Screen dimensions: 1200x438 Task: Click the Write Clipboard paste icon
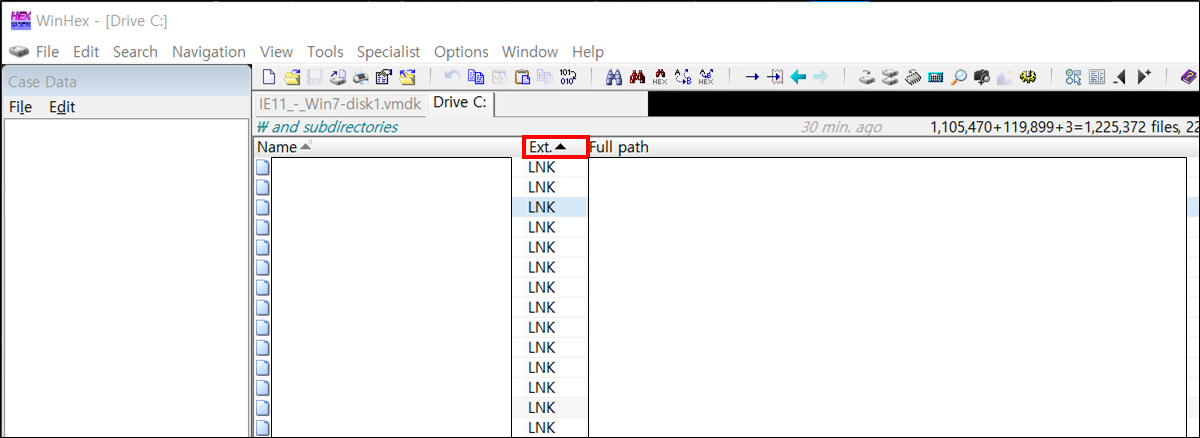pos(522,76)
